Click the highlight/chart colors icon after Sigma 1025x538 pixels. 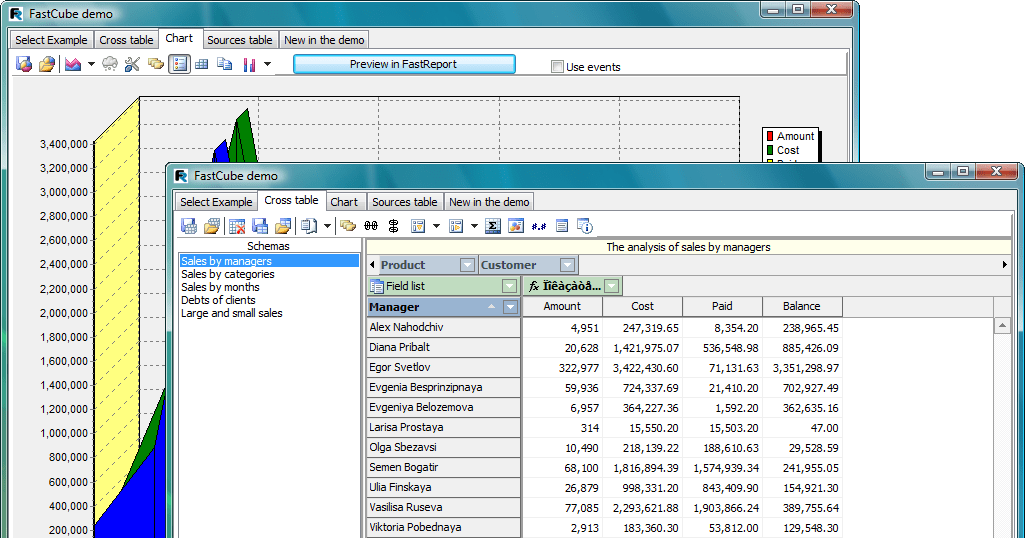tap(516, 226)
